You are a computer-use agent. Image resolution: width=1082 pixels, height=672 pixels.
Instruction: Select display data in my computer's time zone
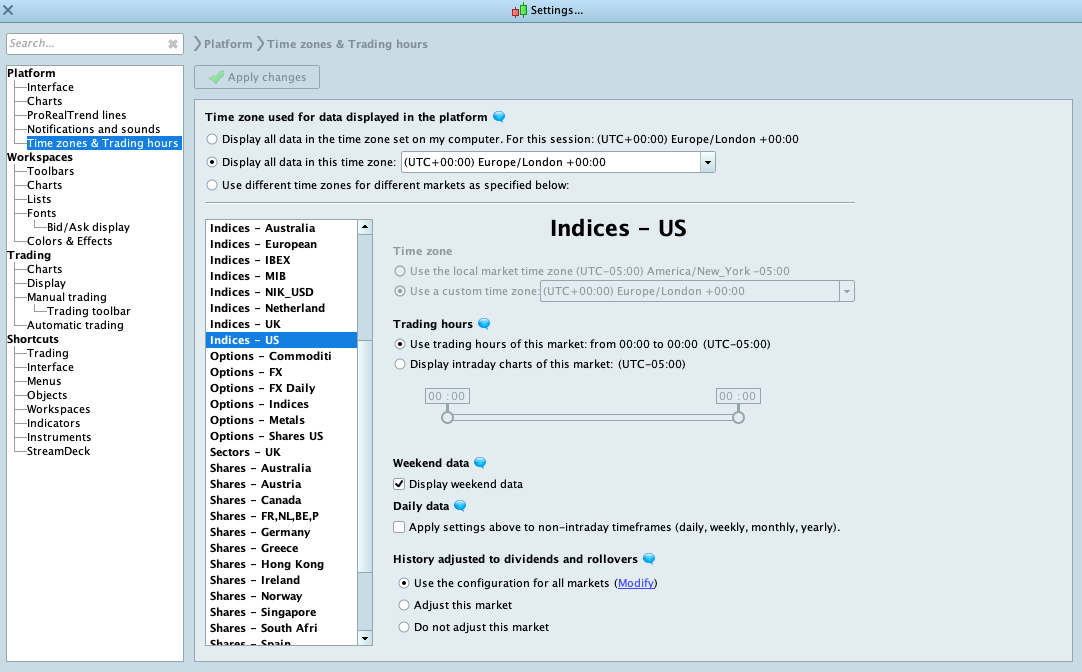coord(213,139)
